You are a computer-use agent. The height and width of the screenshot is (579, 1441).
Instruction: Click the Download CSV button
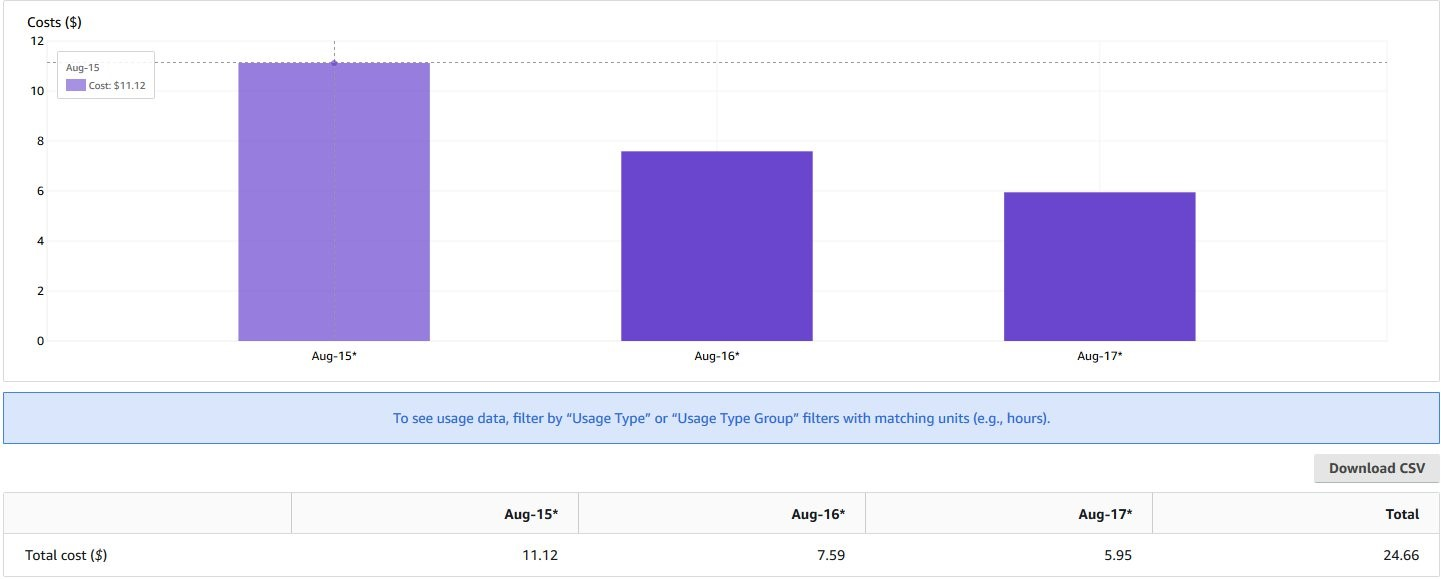pos(1376,468)
